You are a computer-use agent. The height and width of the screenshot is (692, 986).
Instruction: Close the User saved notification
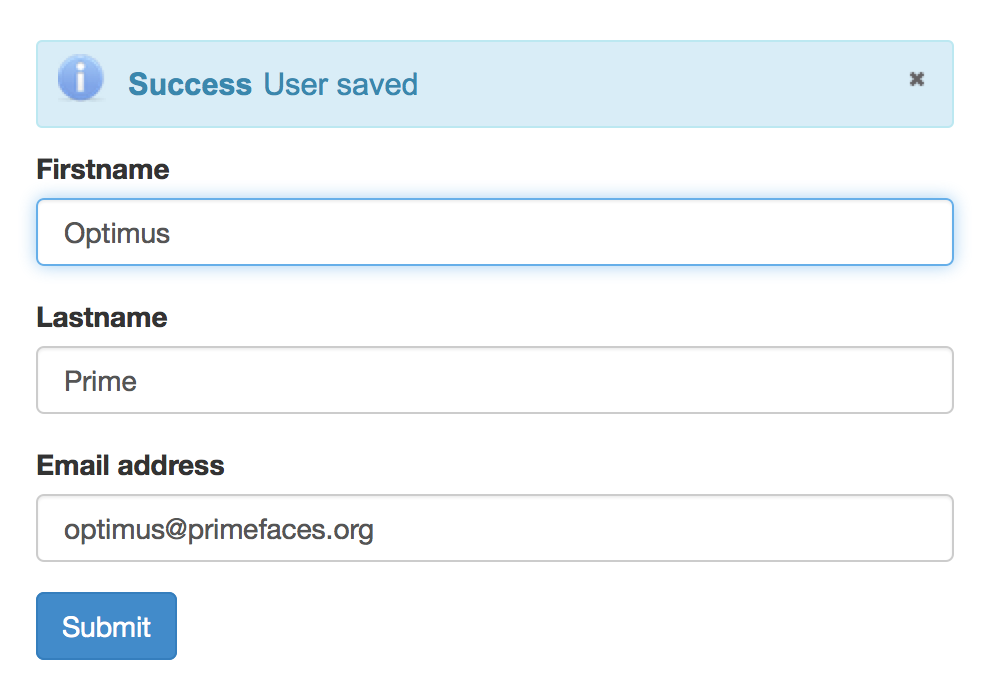(x=917, y=79)
